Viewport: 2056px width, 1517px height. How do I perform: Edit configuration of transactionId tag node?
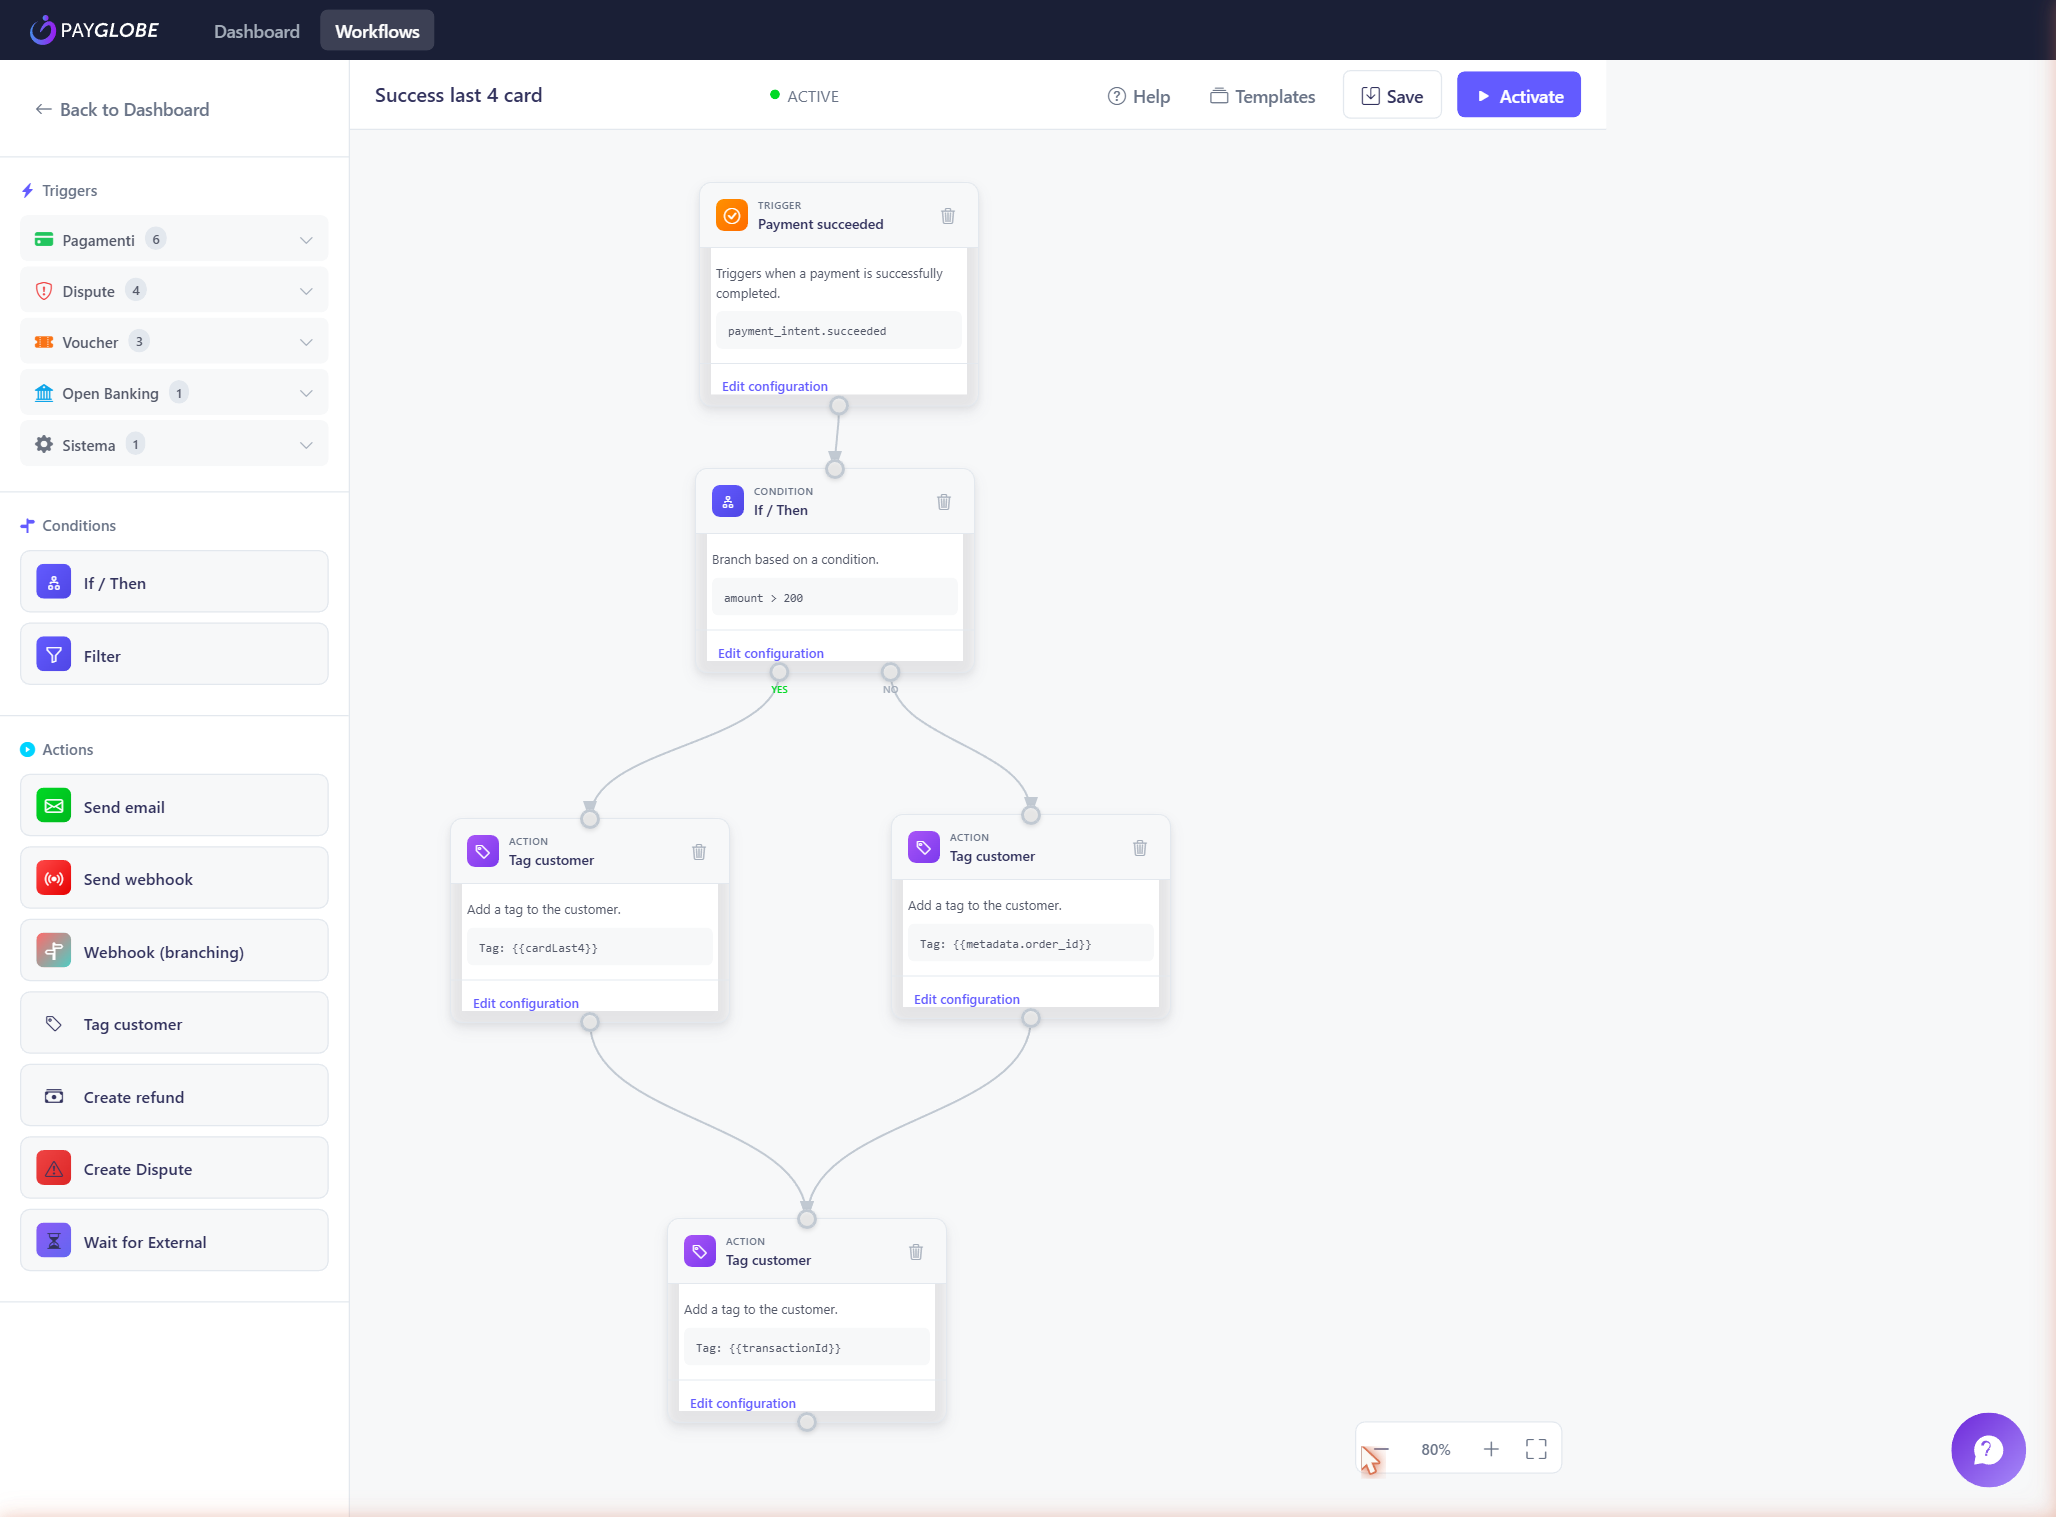point(743,1403)
